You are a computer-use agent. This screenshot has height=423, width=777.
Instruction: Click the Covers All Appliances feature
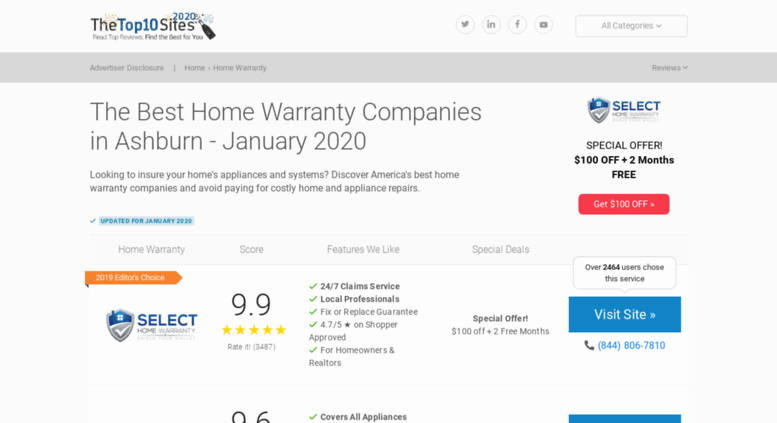[x=363, y=417]
